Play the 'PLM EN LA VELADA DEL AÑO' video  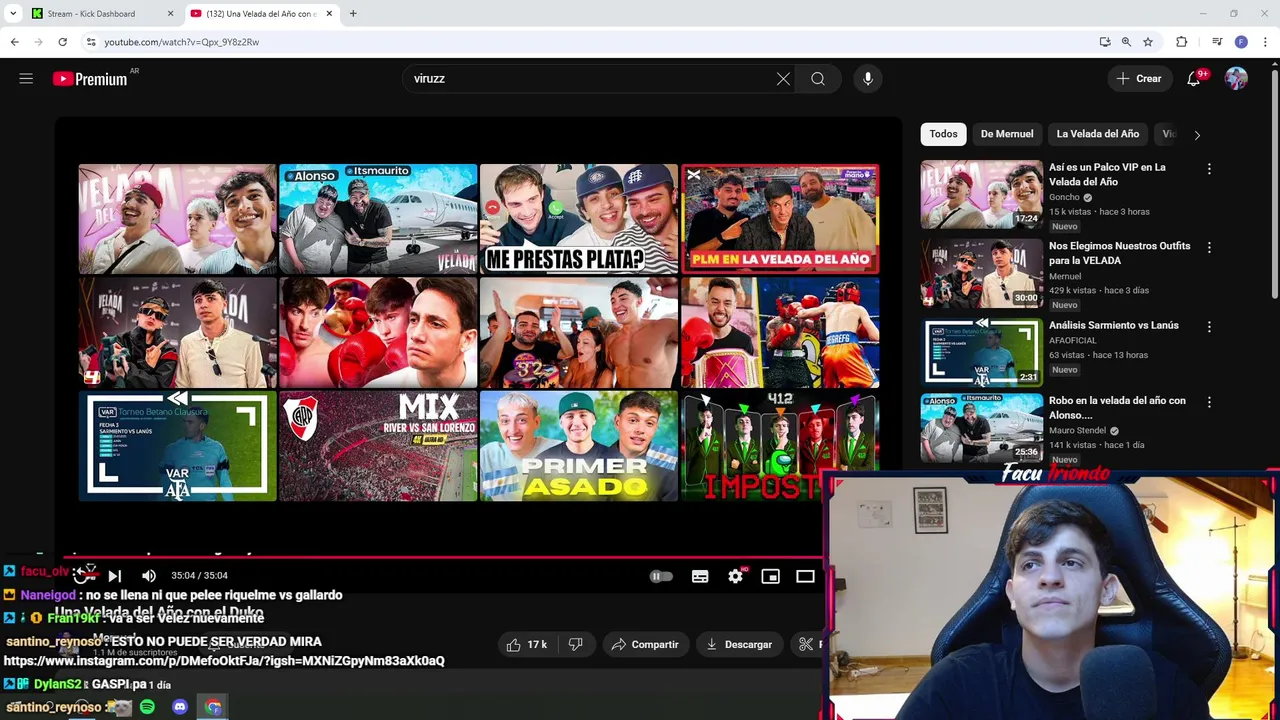(x=780, y=219)
